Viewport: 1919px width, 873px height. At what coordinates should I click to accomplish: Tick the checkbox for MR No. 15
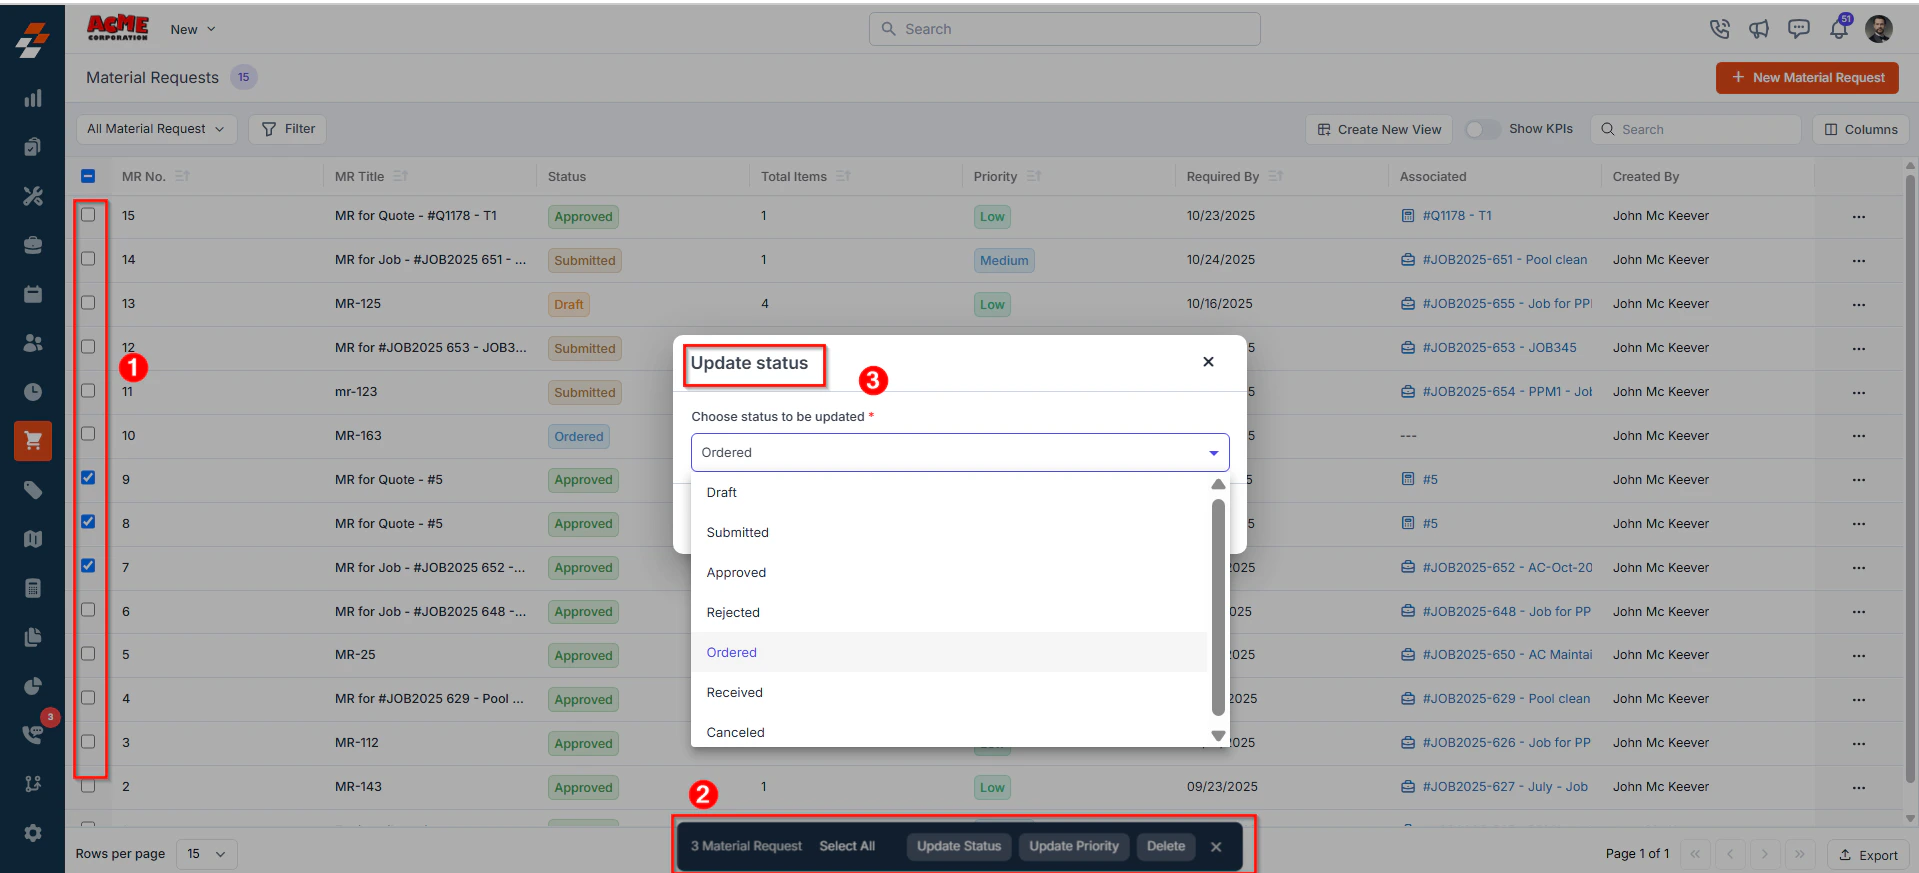click(88, 214)
